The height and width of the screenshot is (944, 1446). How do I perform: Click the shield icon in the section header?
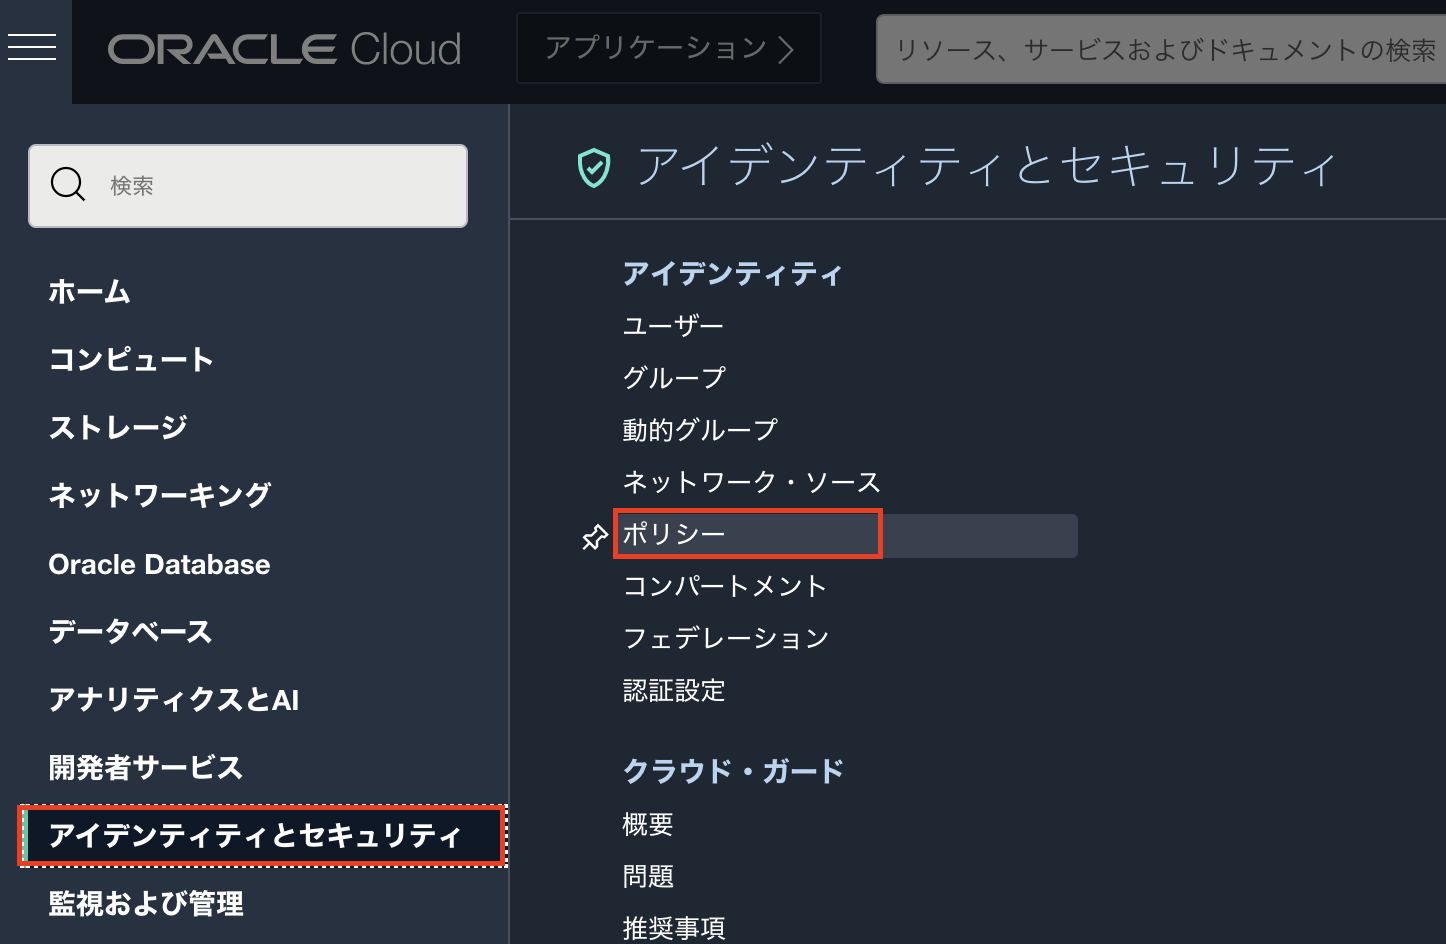pos(594,168)
